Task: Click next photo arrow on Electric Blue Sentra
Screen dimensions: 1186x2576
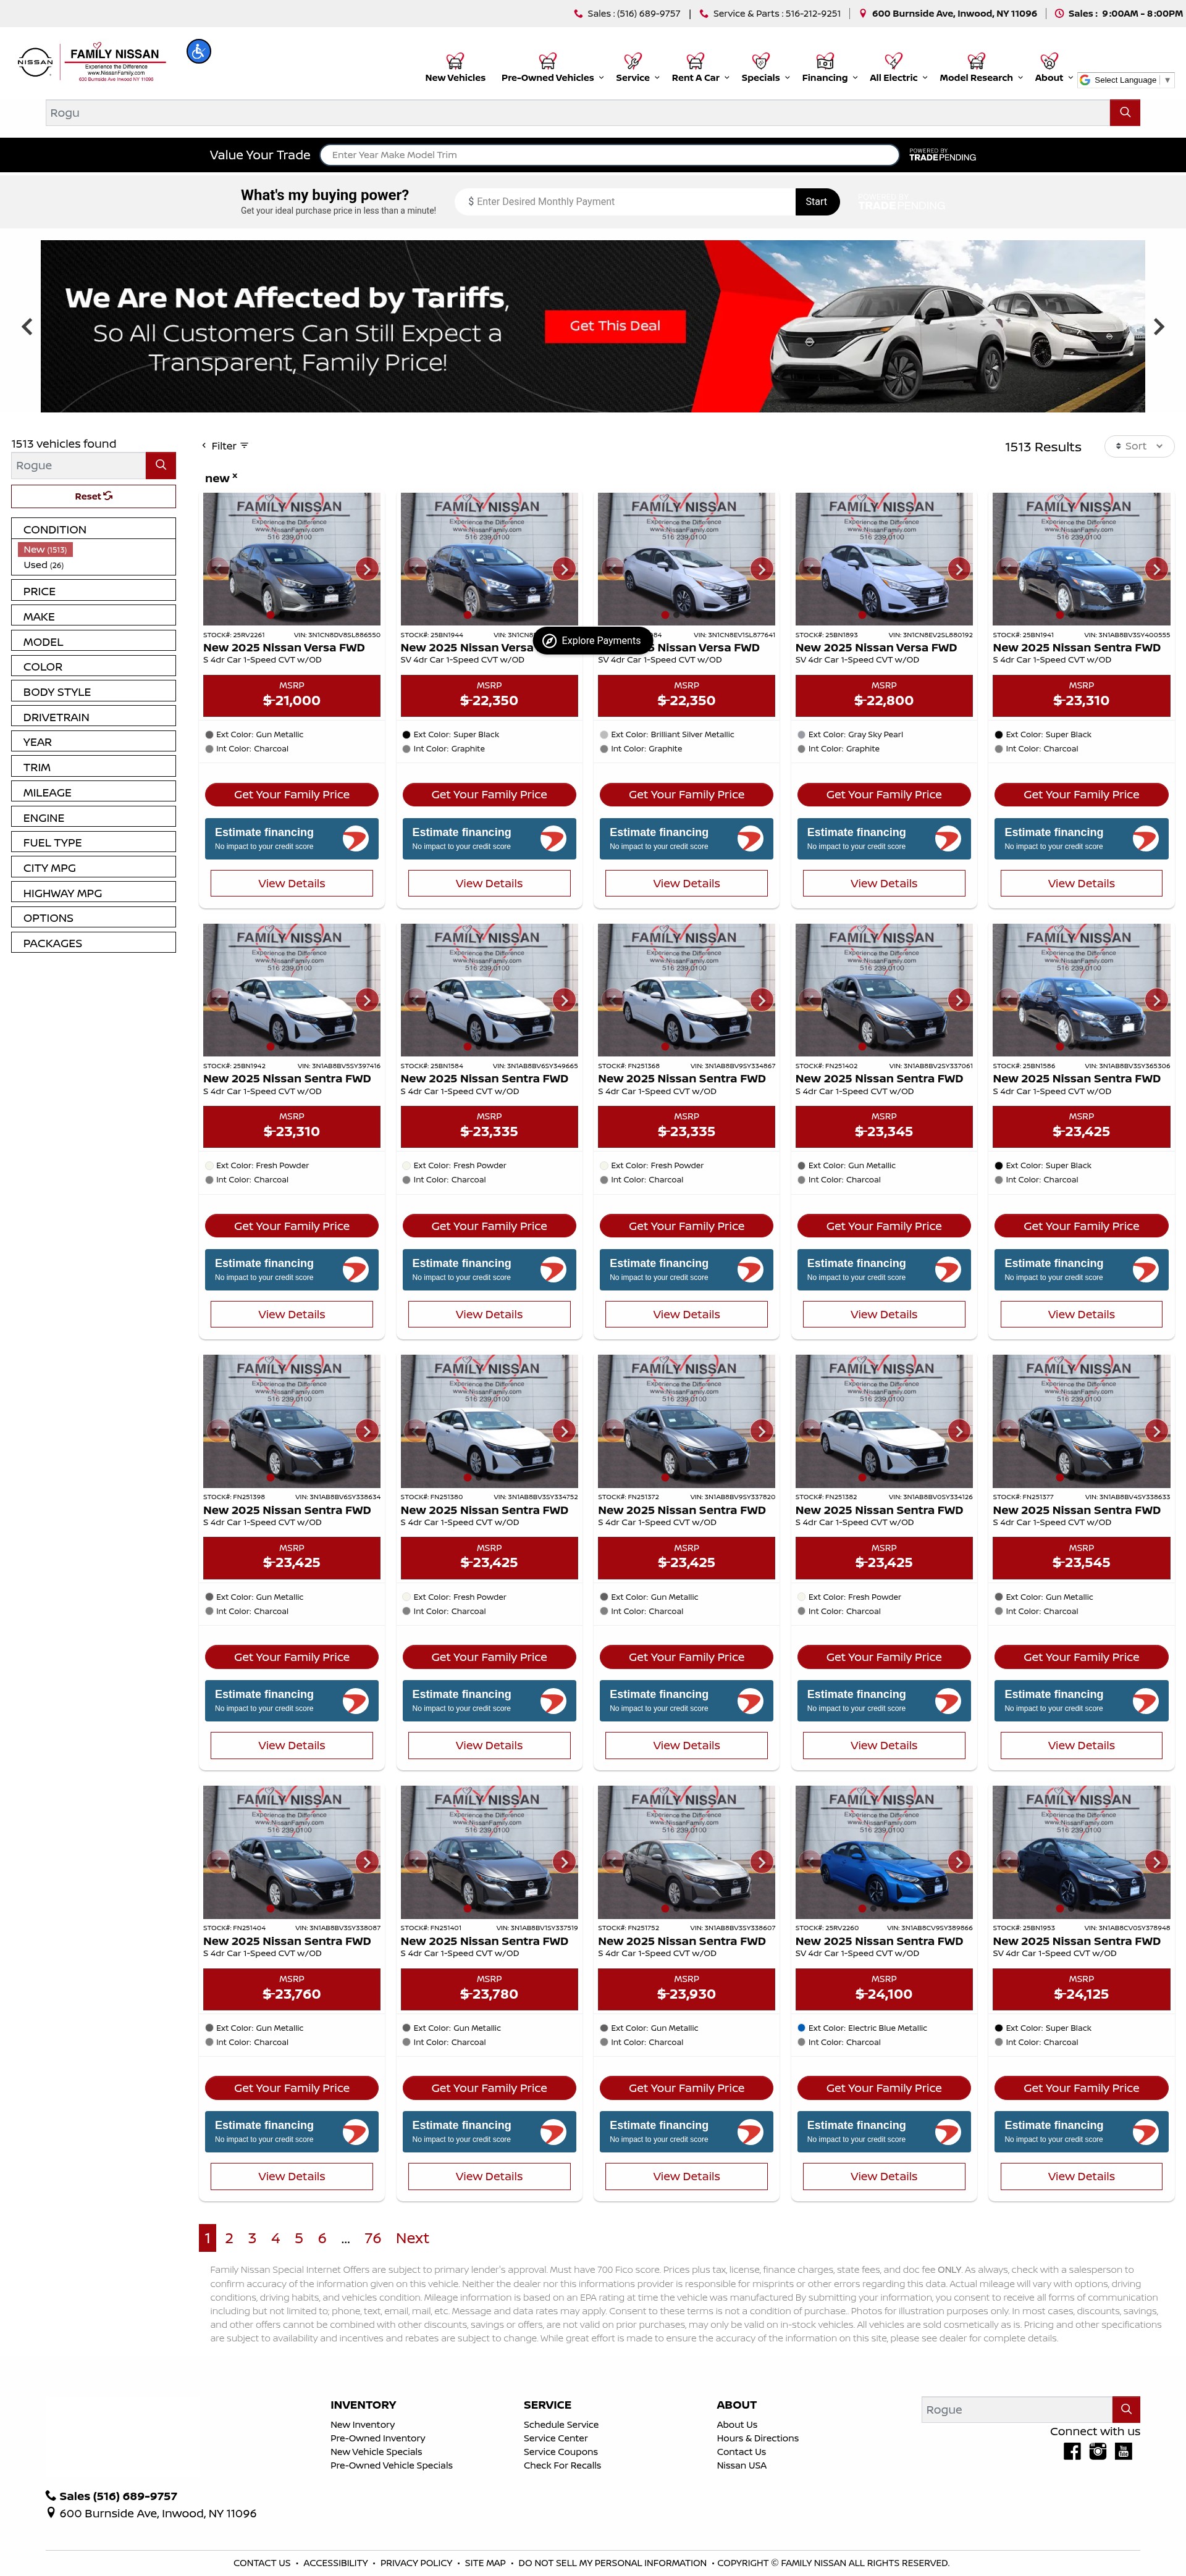Action: [959, 1861]
